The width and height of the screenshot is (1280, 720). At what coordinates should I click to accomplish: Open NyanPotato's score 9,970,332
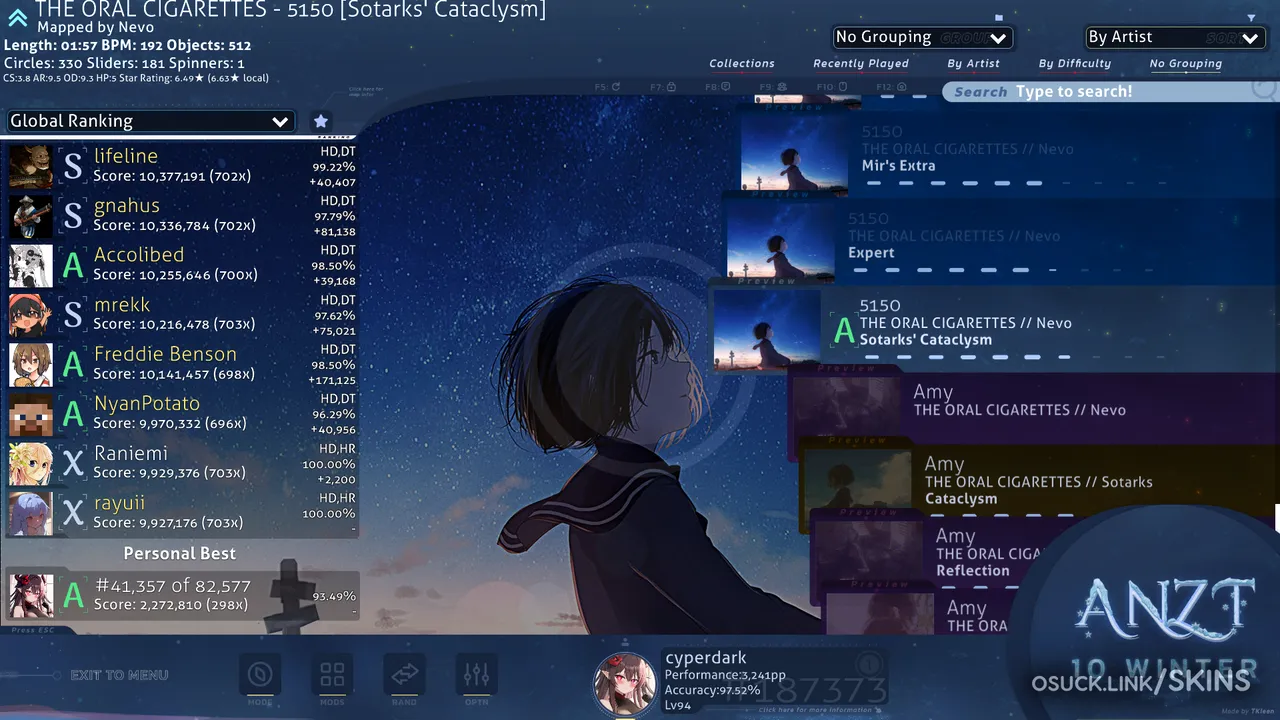click(181, 414)
